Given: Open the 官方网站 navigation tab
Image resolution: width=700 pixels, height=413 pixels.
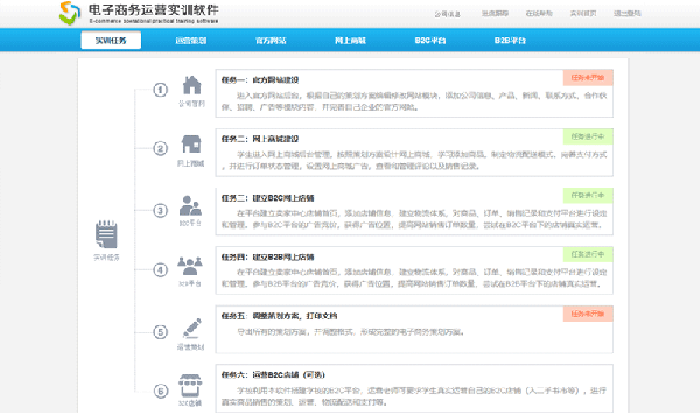Looking at the screenshot, I should 270,41.
